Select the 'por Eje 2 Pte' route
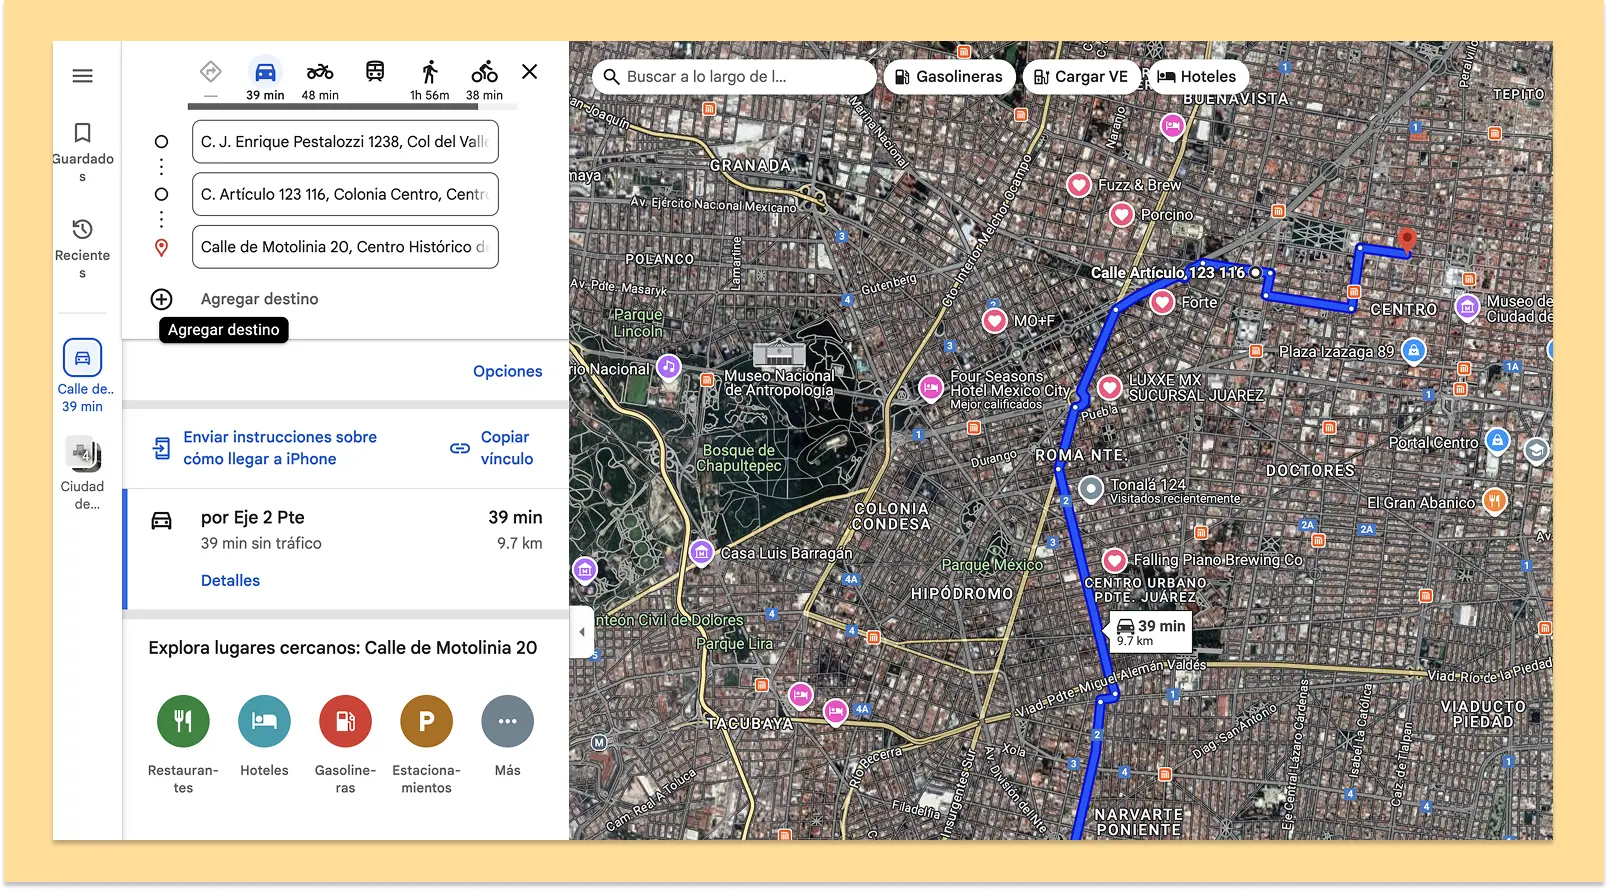Screen dimensions: 1608x890 (346, 549)
